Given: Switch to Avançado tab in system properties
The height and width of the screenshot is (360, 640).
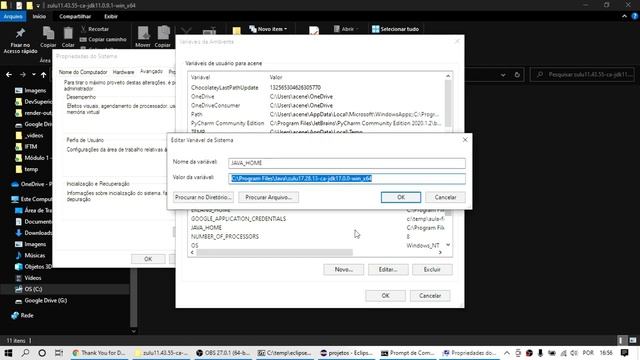Looking at the screenshot, I should pyautogui.click(x=151, y=71).
